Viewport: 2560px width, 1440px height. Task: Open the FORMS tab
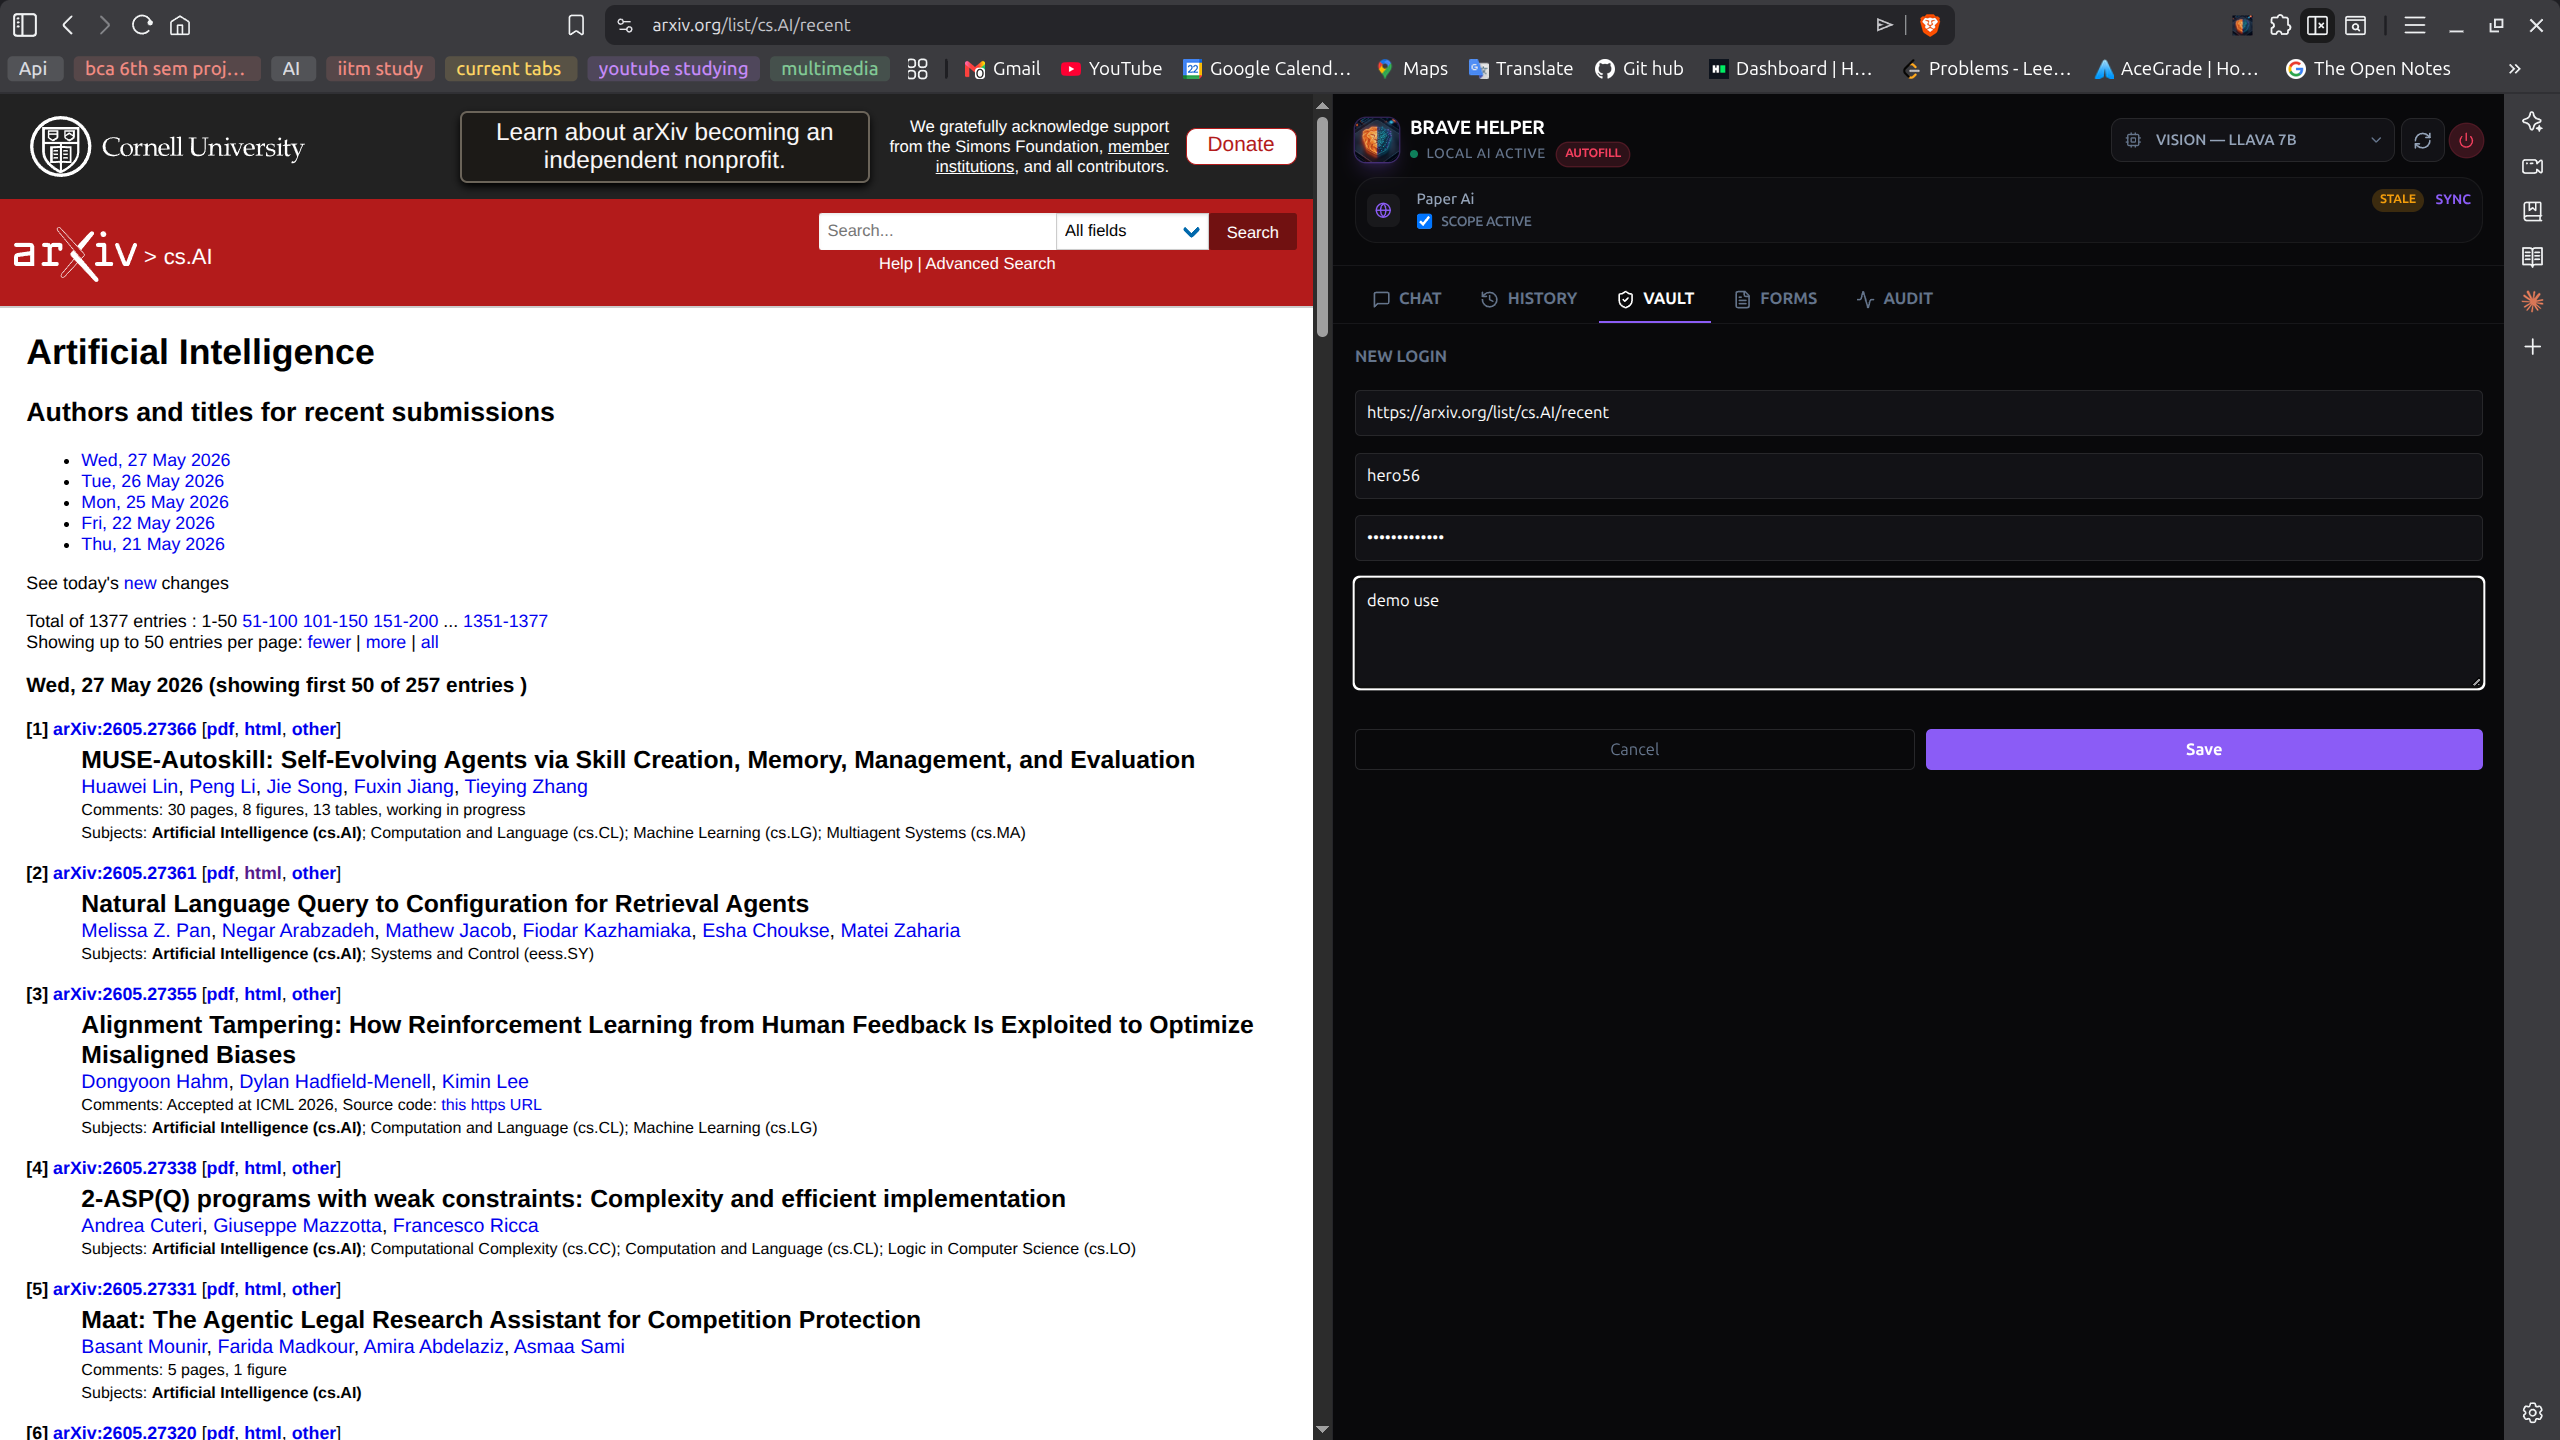tap(1776, 299)
